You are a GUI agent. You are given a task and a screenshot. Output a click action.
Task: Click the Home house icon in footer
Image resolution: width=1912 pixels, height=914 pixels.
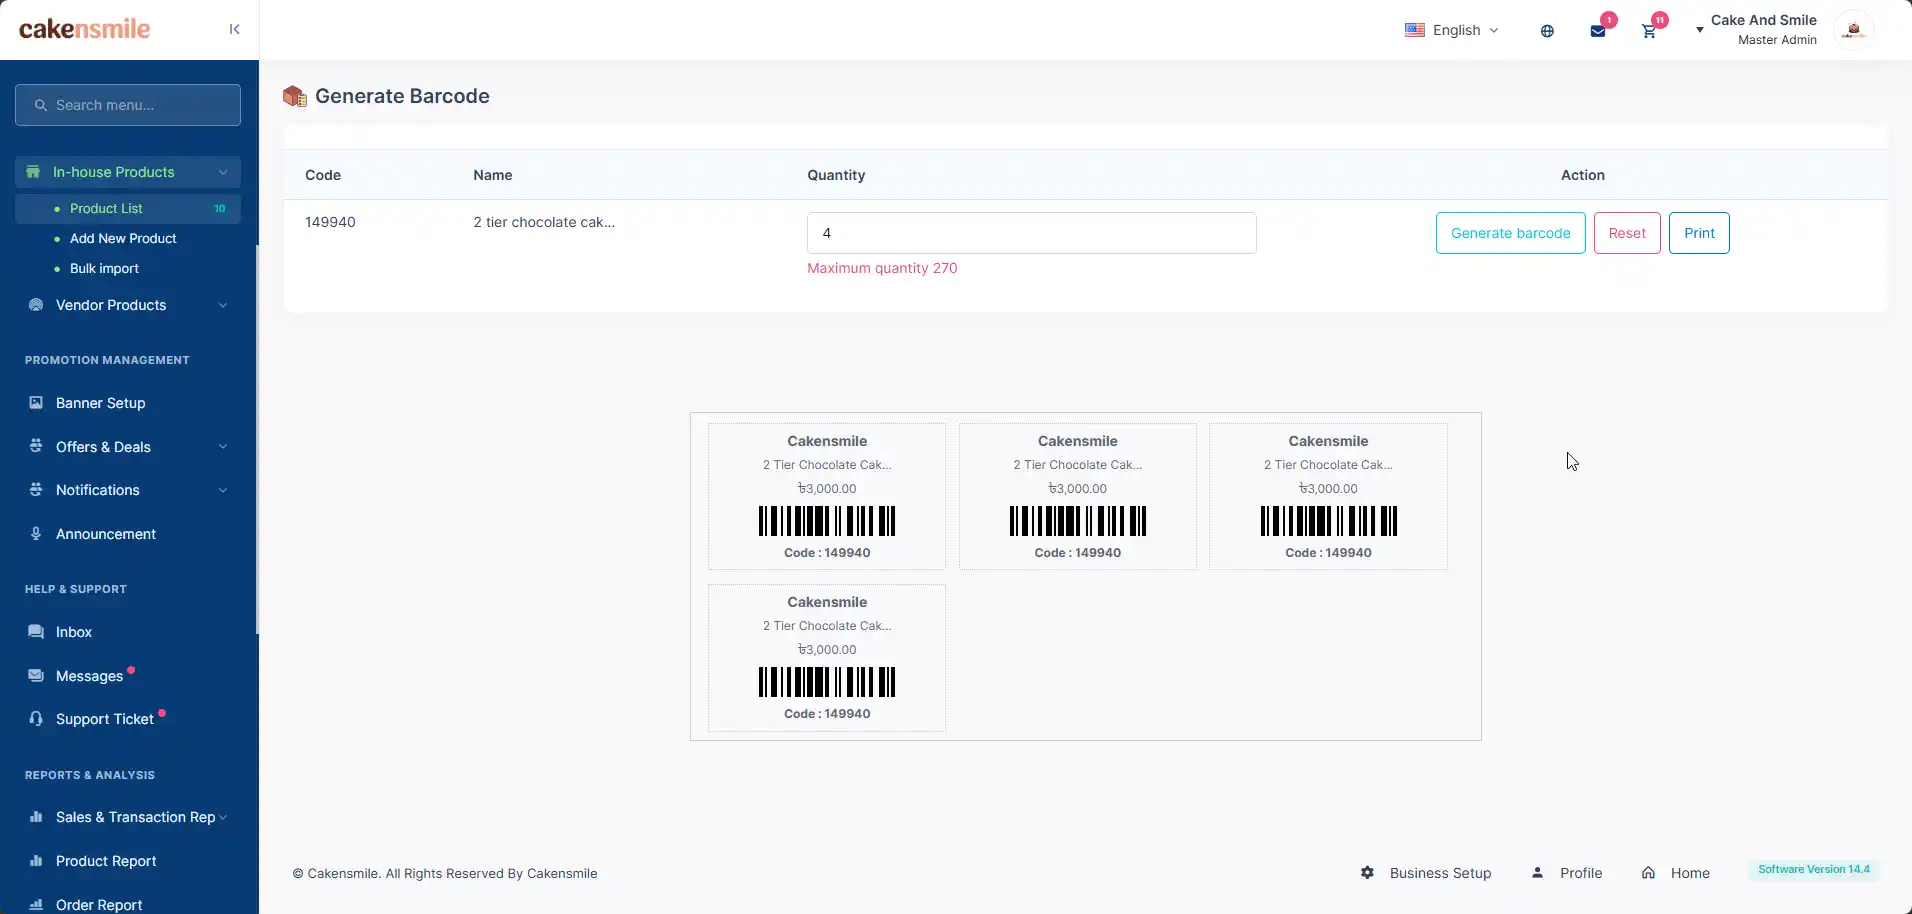1648,873
